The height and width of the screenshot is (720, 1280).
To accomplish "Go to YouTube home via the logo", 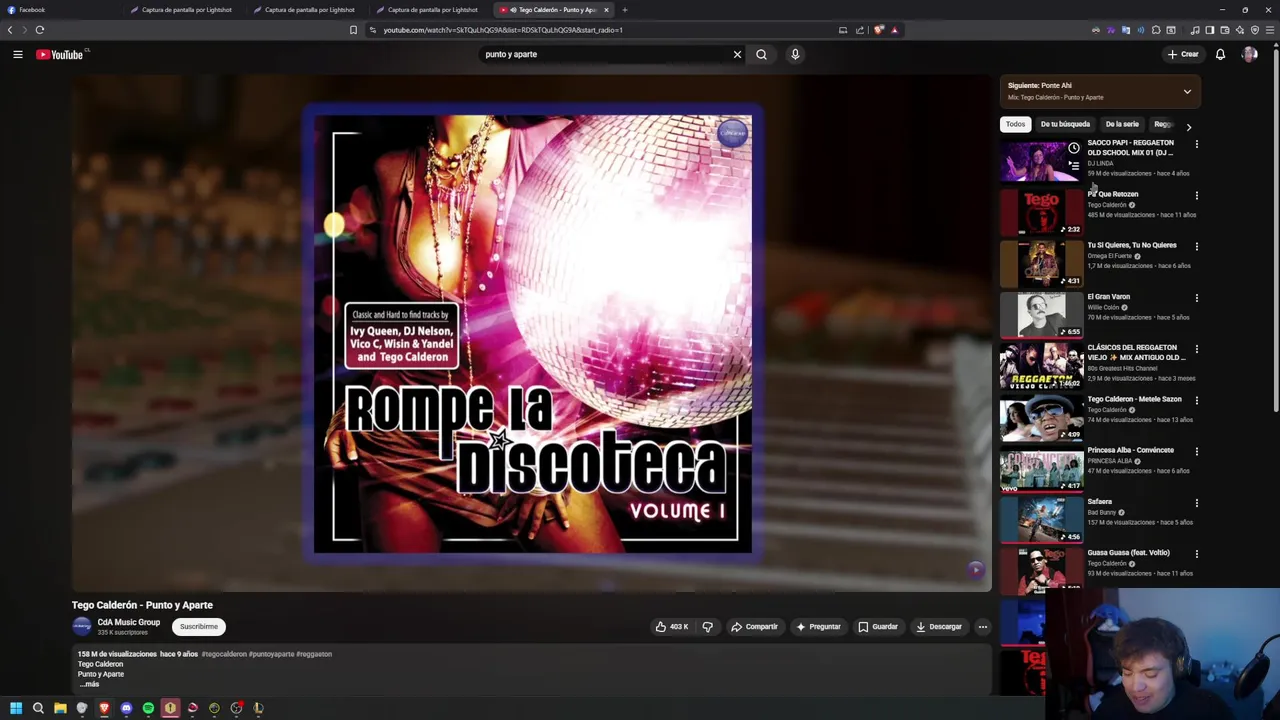I will (x=60, y=54).
